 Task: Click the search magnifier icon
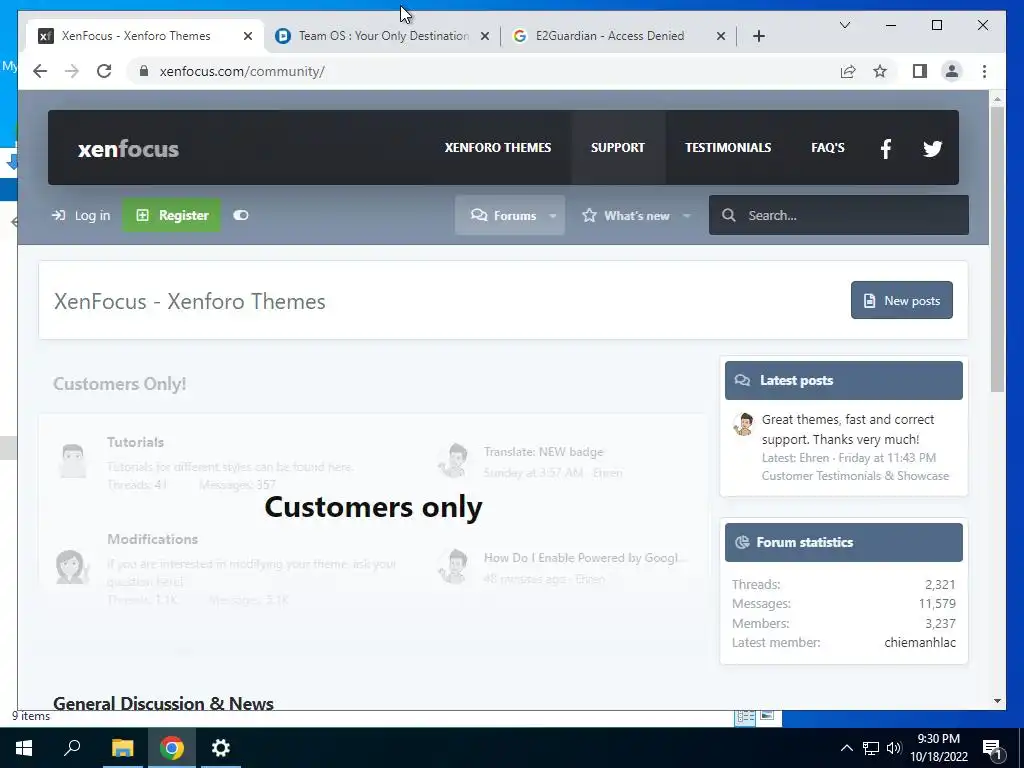729,215
